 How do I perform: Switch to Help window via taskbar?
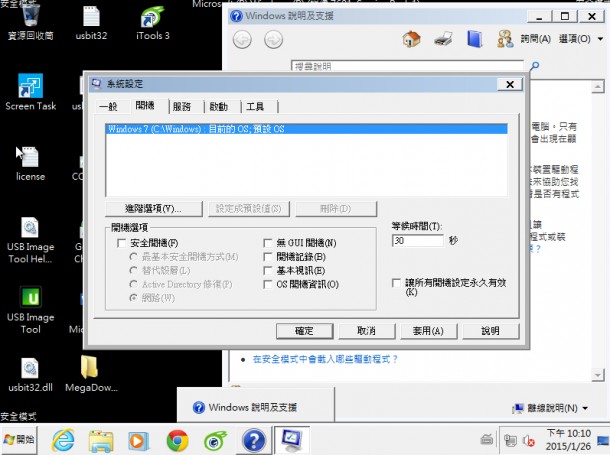tap(254, 441)
